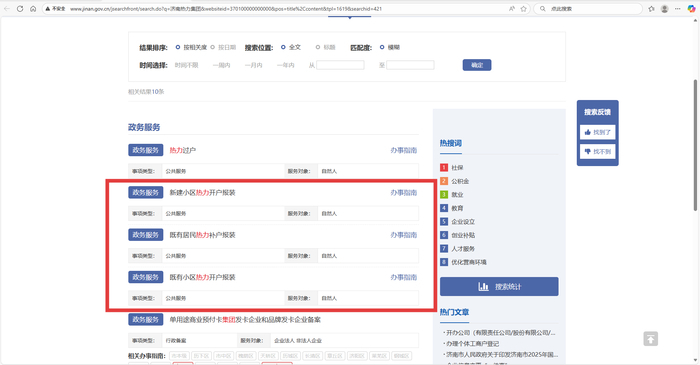This screenshot has width=700, height=365.
Task: Open 办事指南 for 既有居民热力补户报装
Action: pyautogui.click(x=404, y=235)
